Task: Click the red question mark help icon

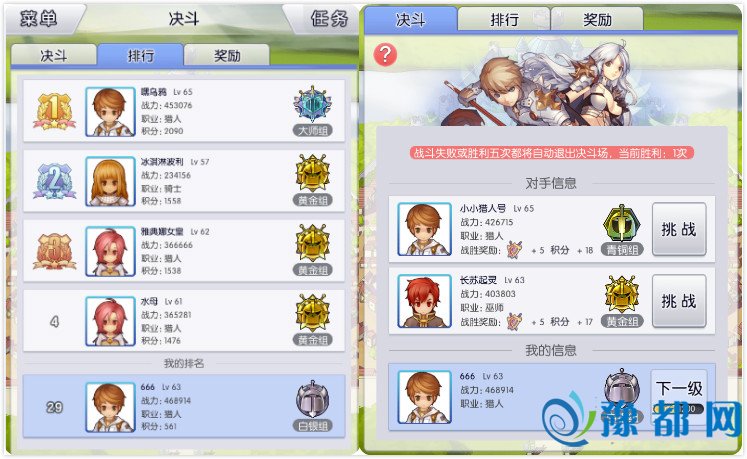Action: click(x=385, y=55)
